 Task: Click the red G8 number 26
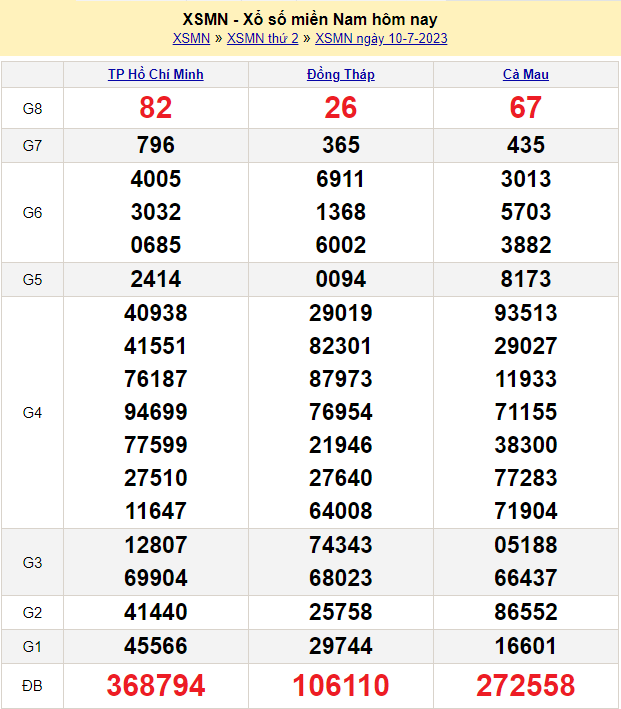[x=341, y=108]
